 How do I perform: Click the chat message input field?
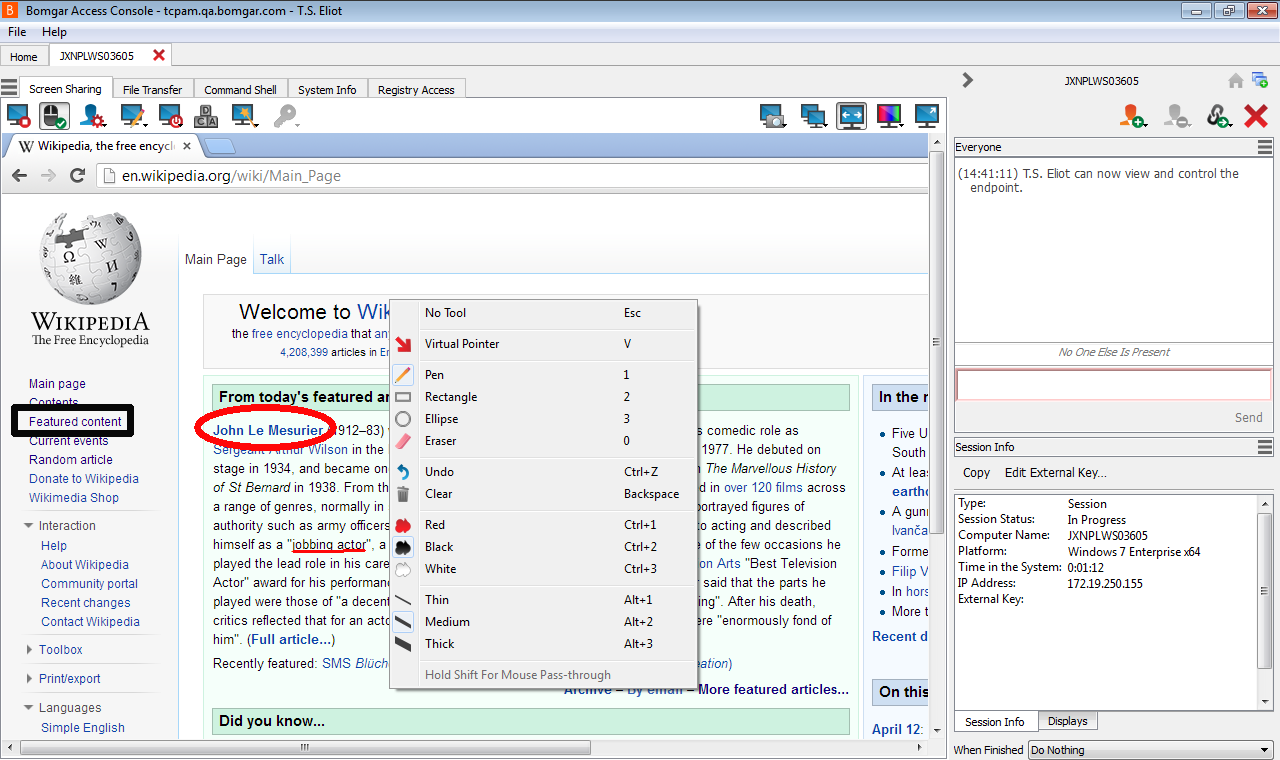click(1114, 385)
